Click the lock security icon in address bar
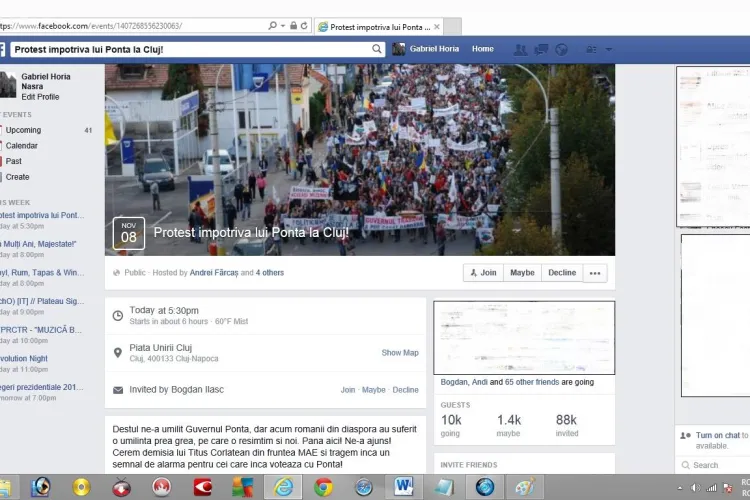The height and width of the screenshot is (500, 750). point(294,26)
